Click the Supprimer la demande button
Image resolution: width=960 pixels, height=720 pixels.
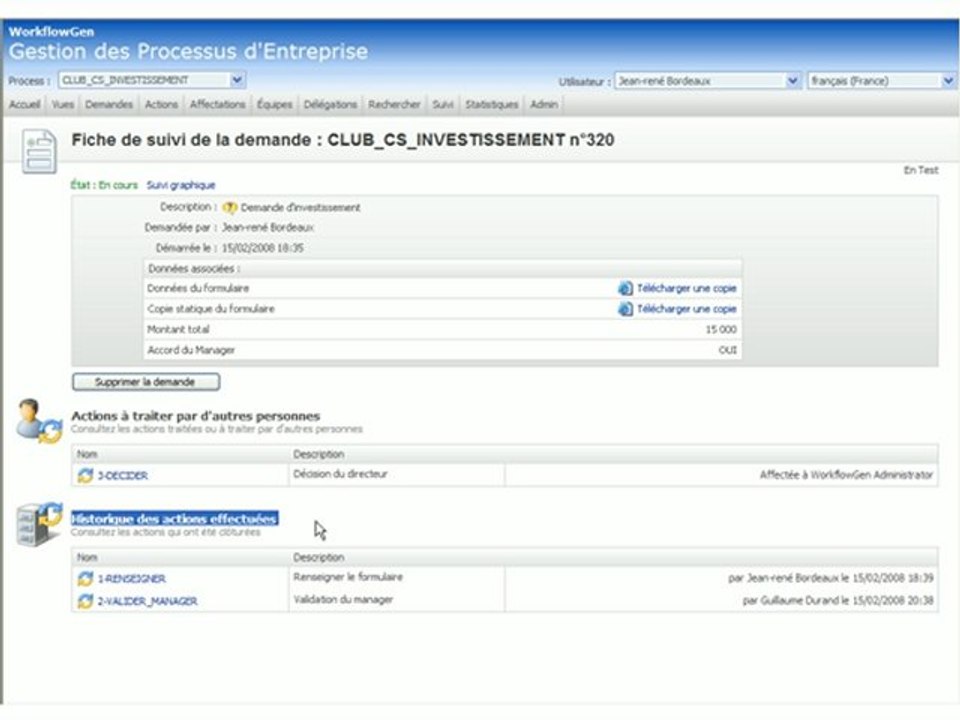tap(146, 382)
